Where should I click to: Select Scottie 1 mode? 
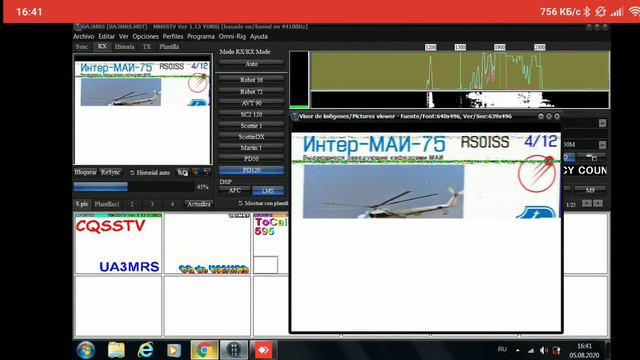click(251, 126)
